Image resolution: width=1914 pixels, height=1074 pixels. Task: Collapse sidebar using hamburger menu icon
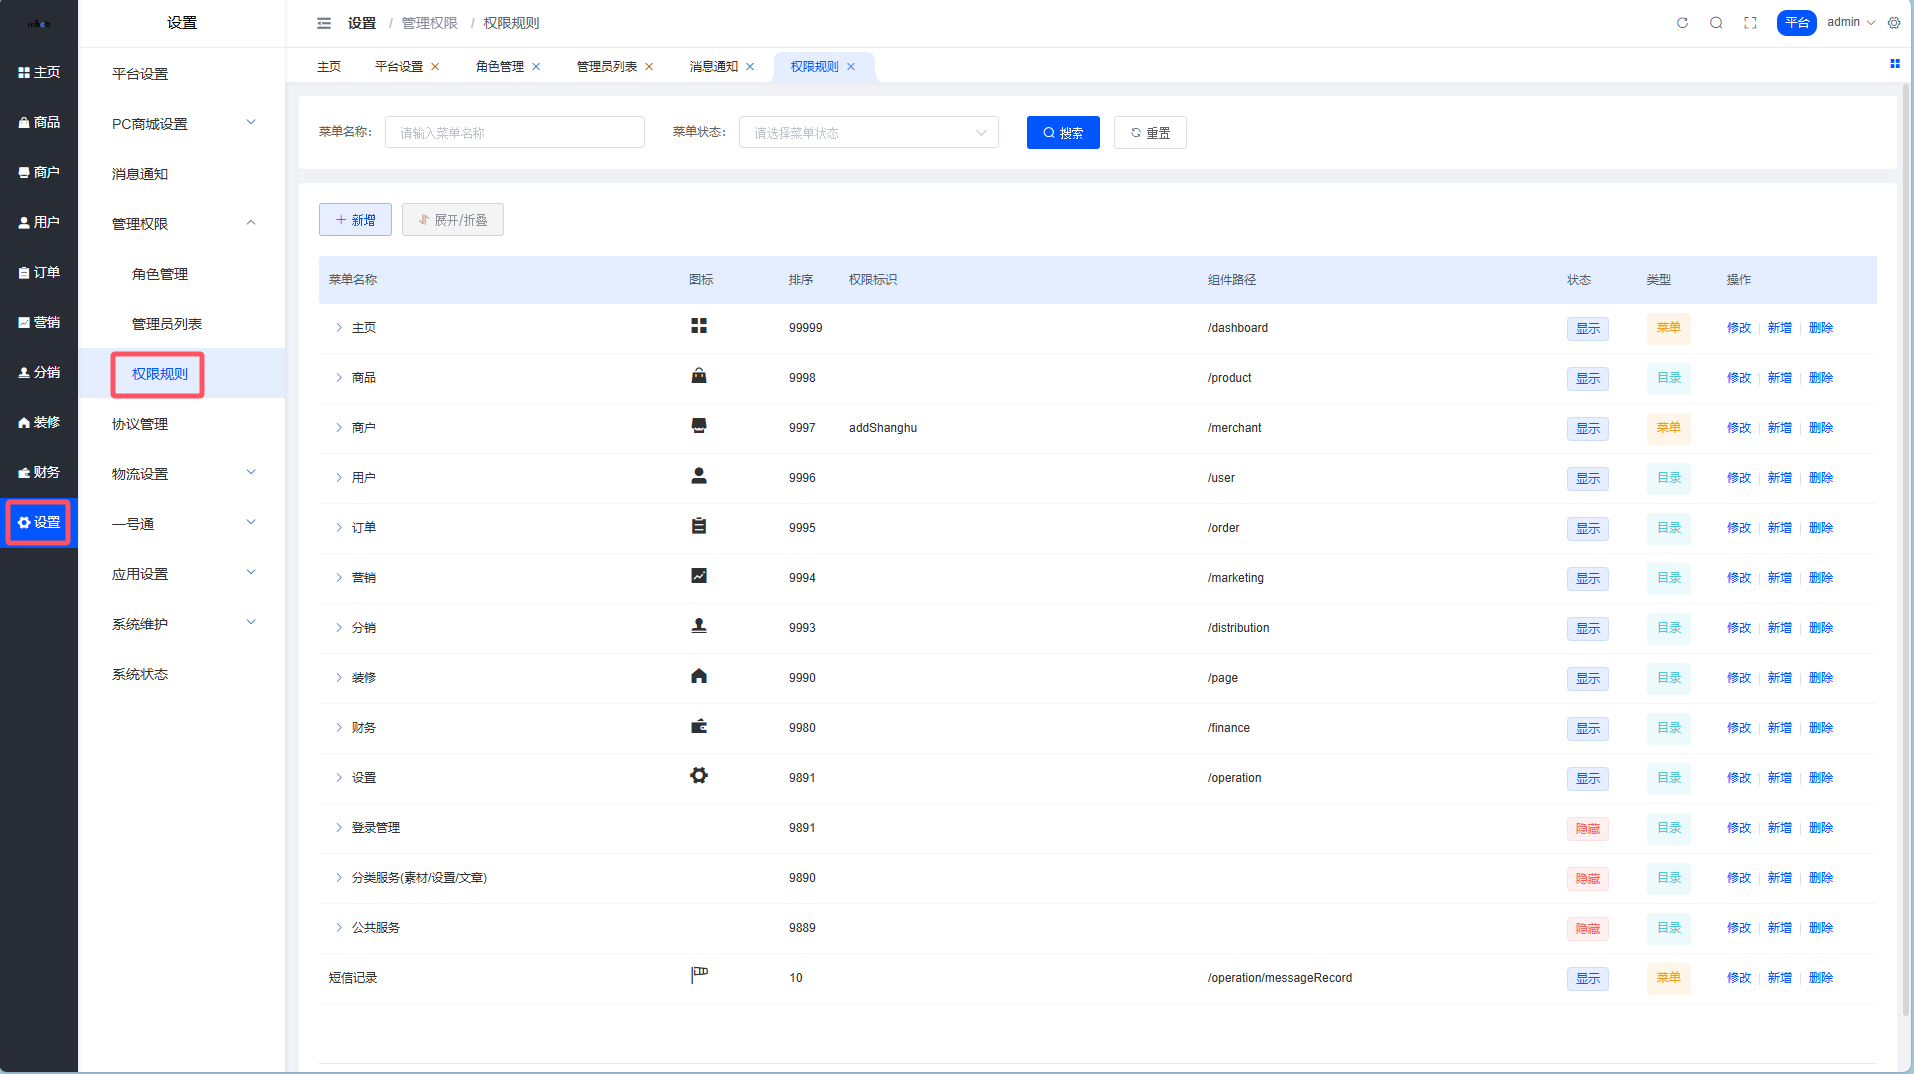(x=324, y=23)
